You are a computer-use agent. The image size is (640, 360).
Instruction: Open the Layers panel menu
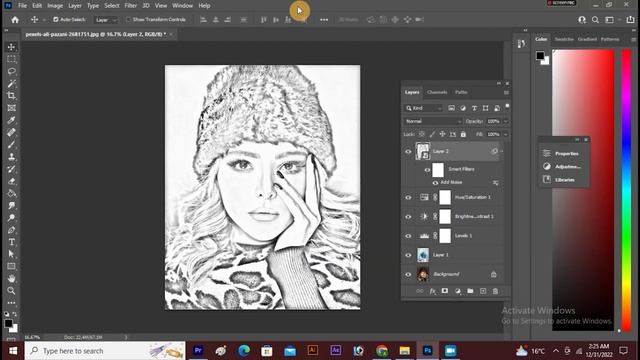coord(506,93)
